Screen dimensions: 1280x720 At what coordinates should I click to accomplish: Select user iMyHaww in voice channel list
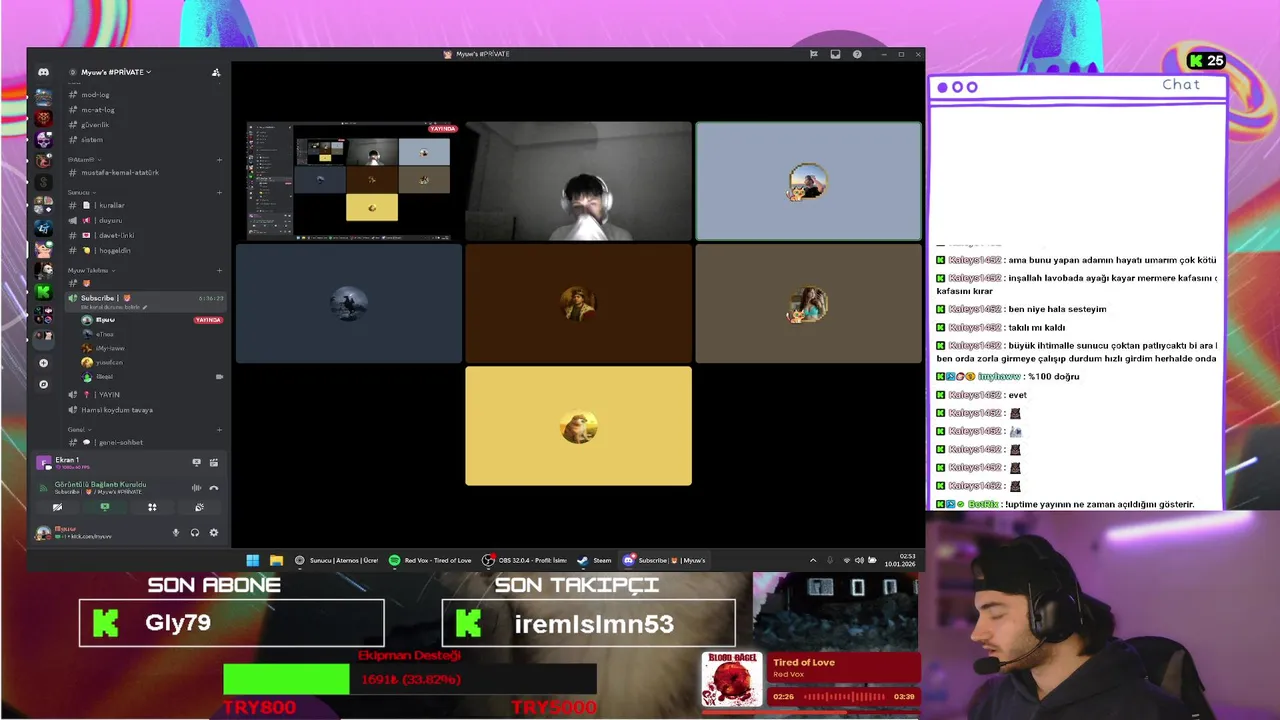click(x=152, y=348)
